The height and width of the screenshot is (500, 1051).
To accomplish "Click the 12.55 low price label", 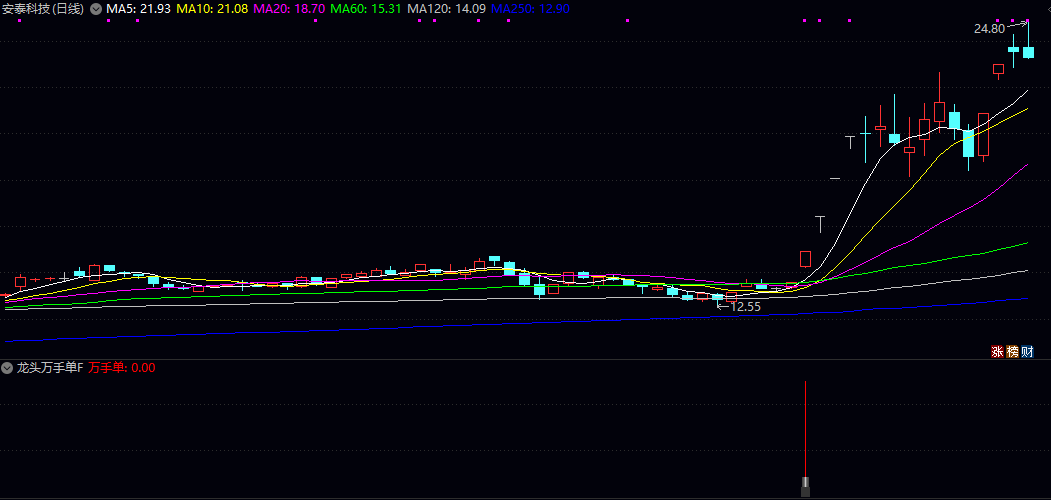I will pyautogui.click(x=745, y=307).
